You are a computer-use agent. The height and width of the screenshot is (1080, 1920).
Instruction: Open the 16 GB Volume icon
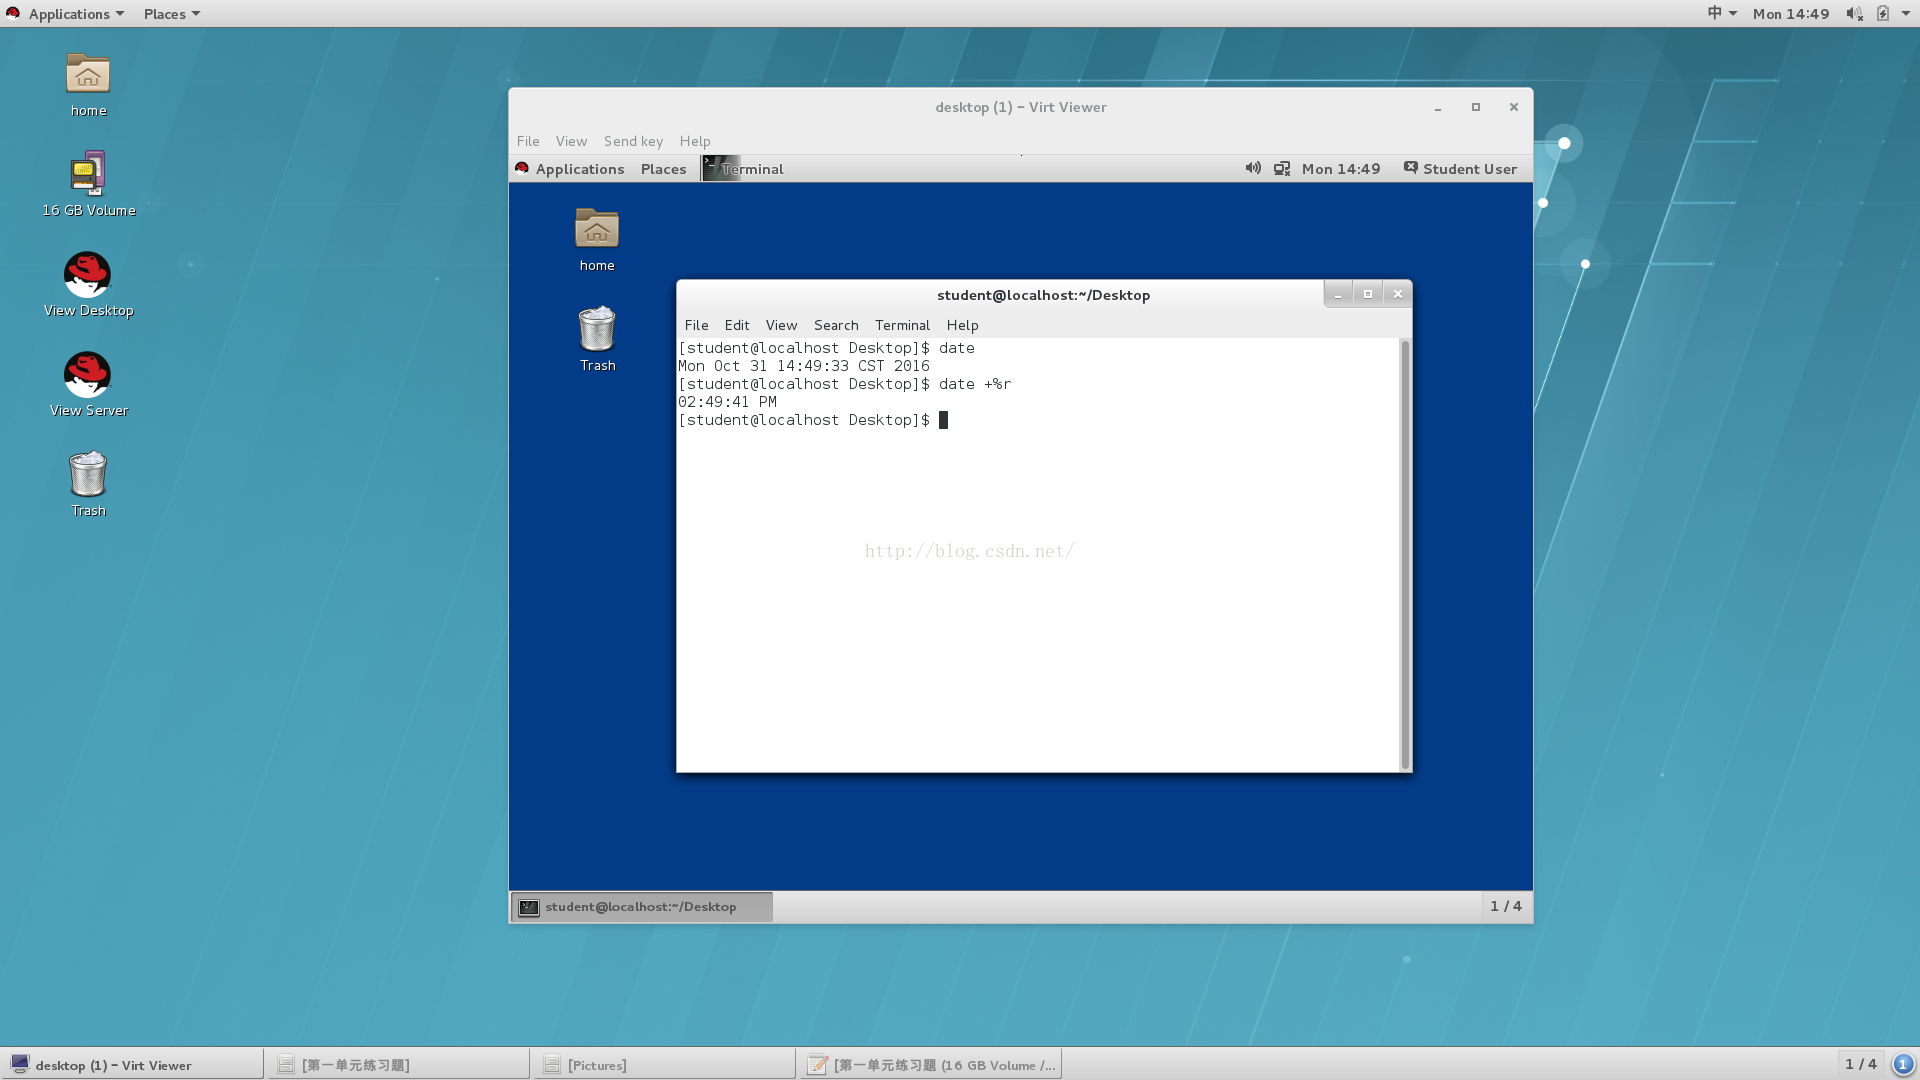pyautogui.click(x=88, y=175)
